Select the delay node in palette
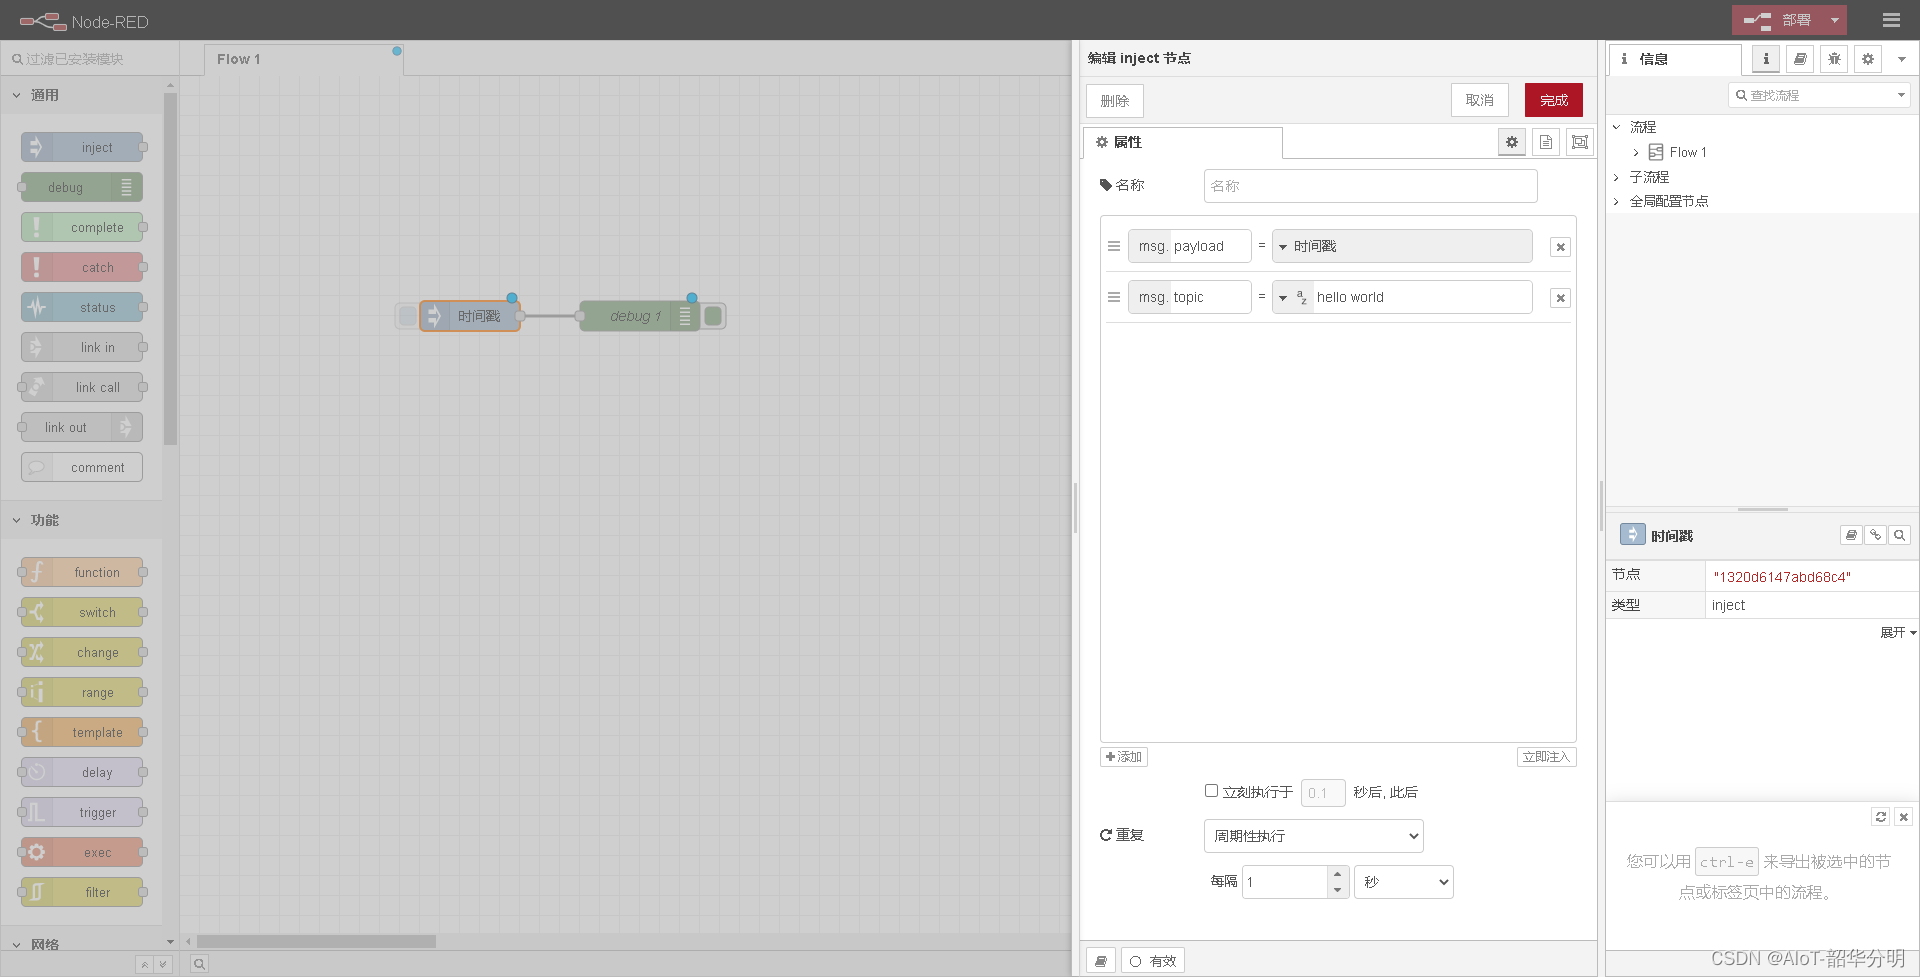The width and height of the screenshot is (1920, 977). tap(82, 772)
